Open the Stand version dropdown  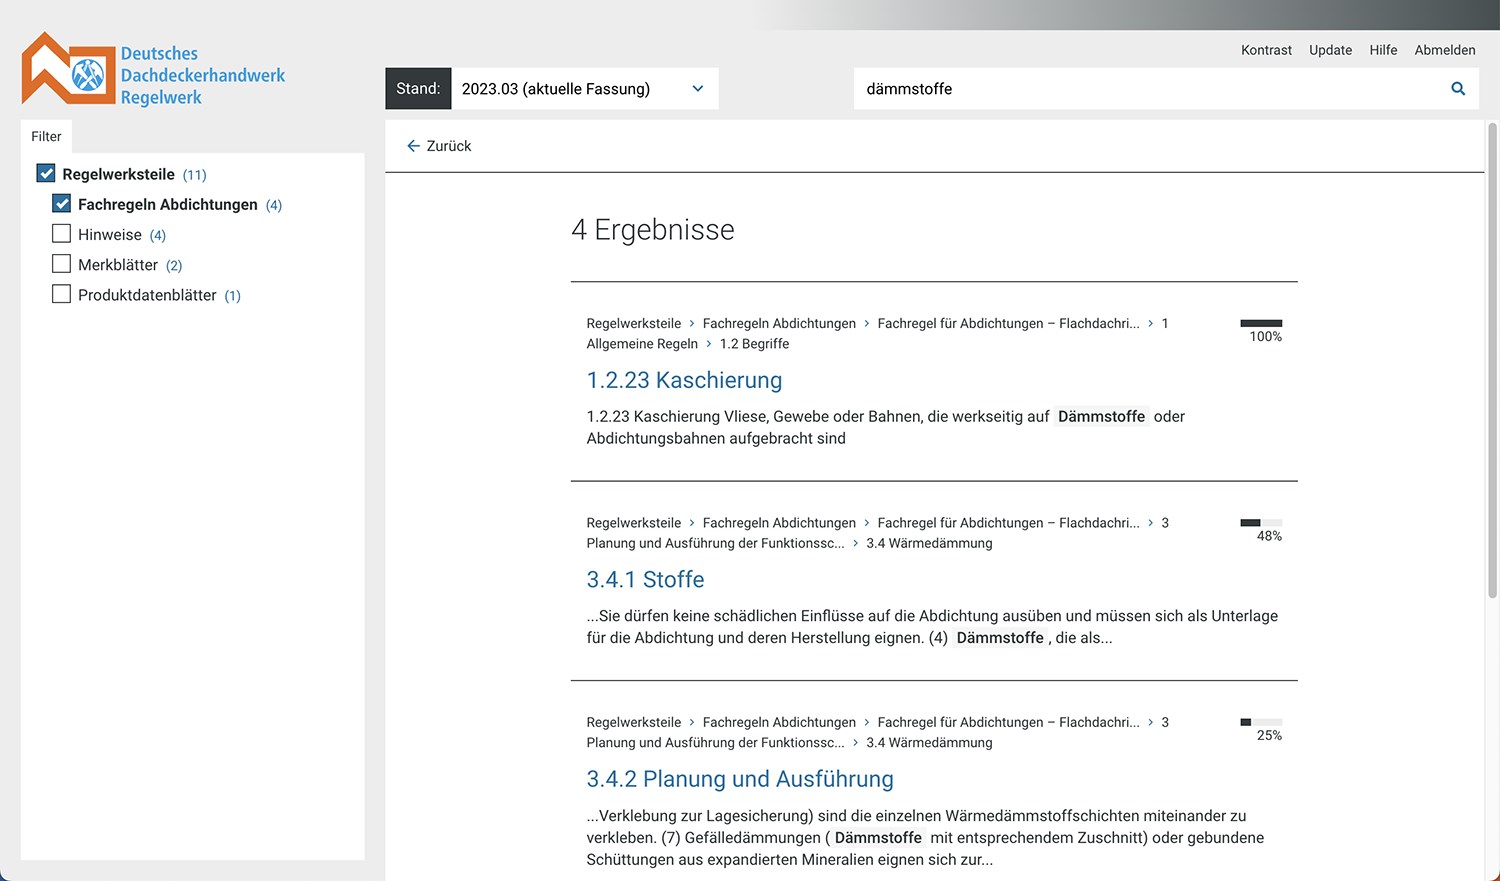point(584,89)
